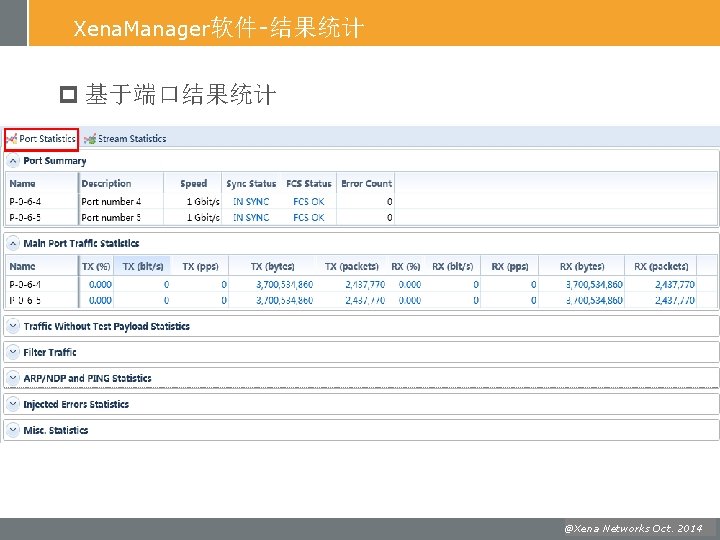Open the Stream Statistics tab

[125, 139]
